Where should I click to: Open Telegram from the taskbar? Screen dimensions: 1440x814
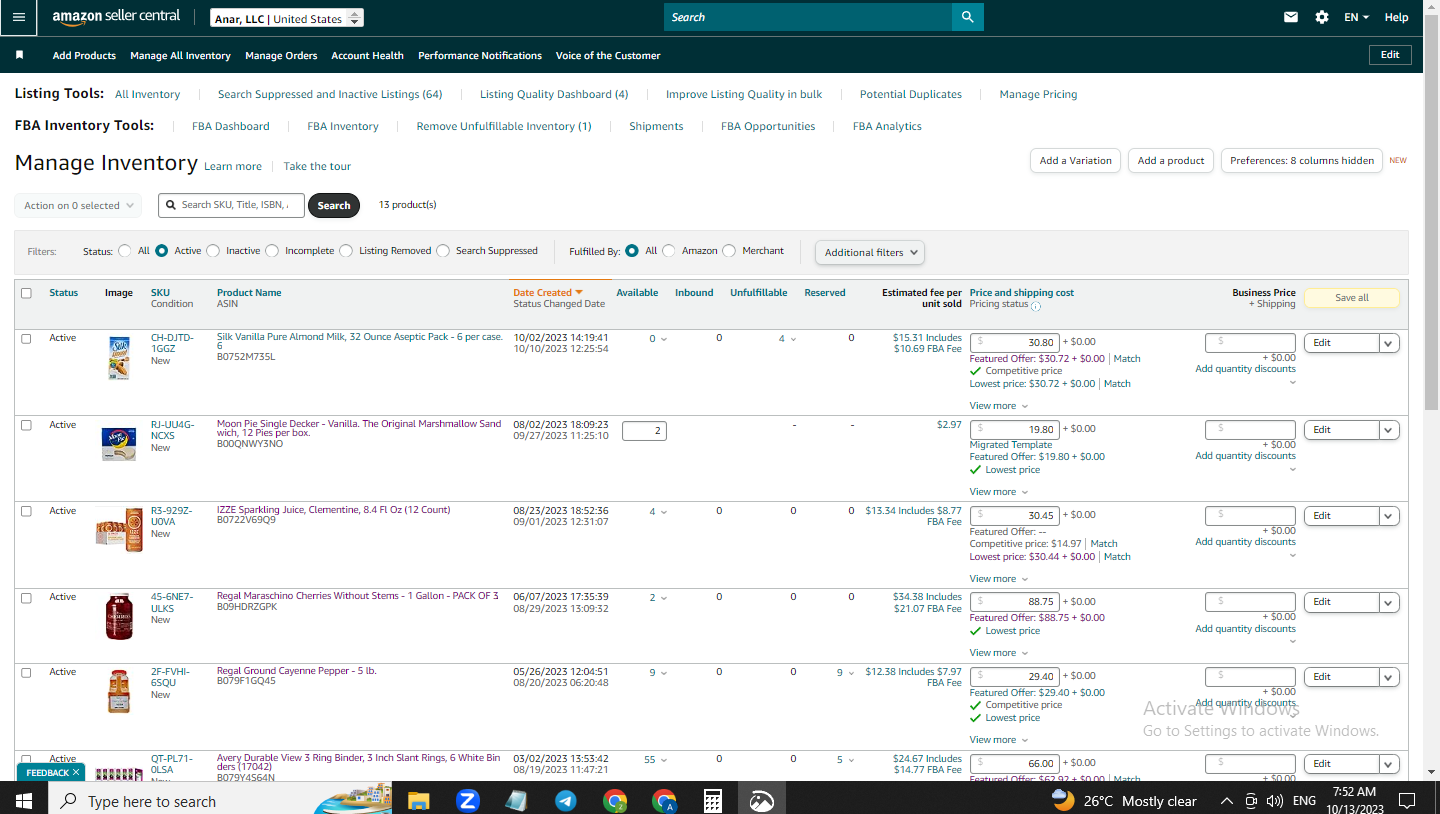tap(565, 801)
